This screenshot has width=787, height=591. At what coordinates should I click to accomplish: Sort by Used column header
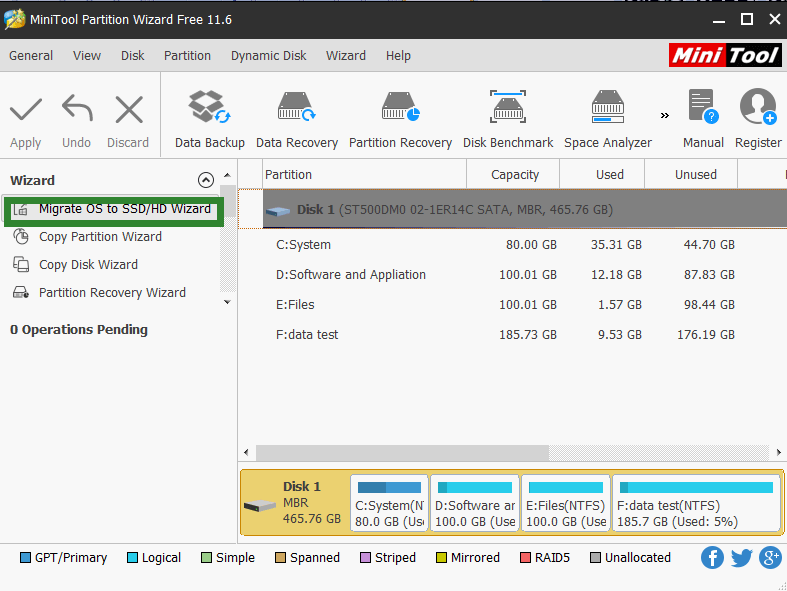coord(602,174)
